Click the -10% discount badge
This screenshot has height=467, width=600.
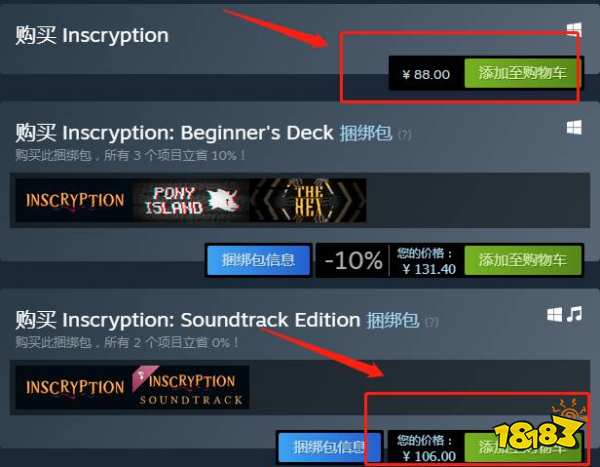[x=353, y=261]
